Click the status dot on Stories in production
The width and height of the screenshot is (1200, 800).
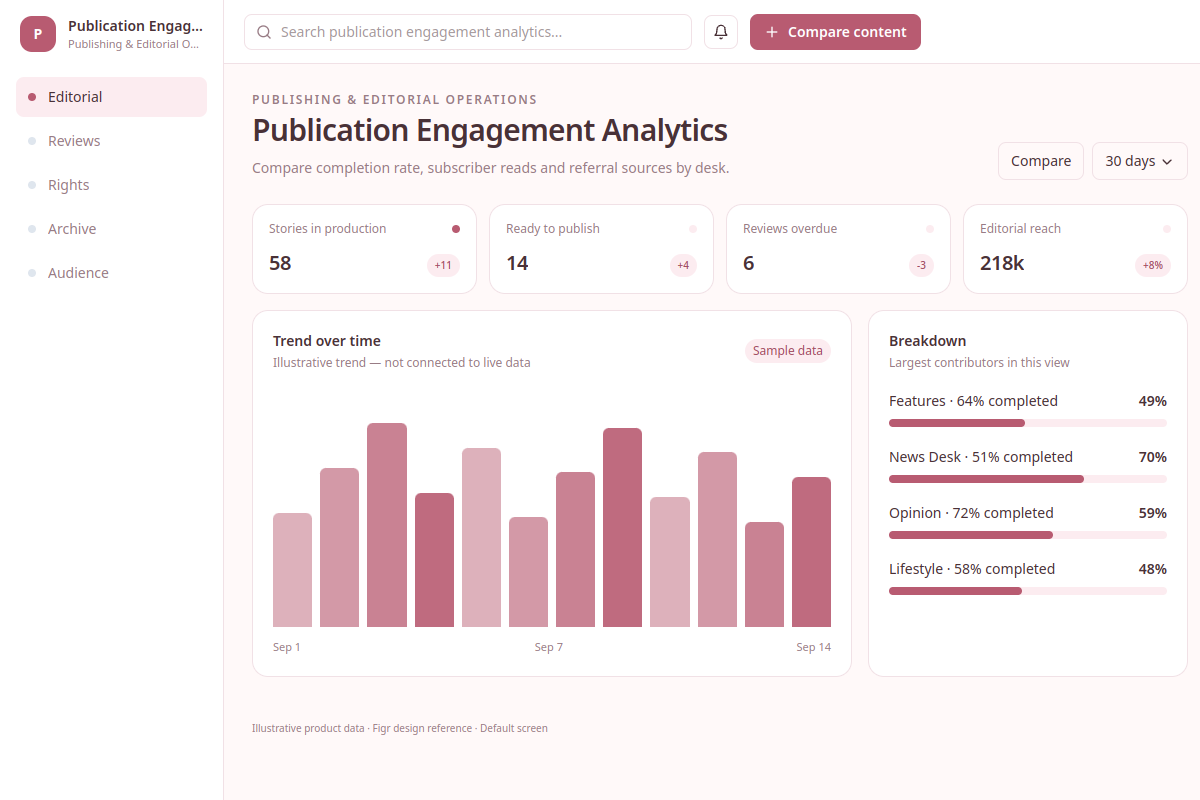coord(456,229)
